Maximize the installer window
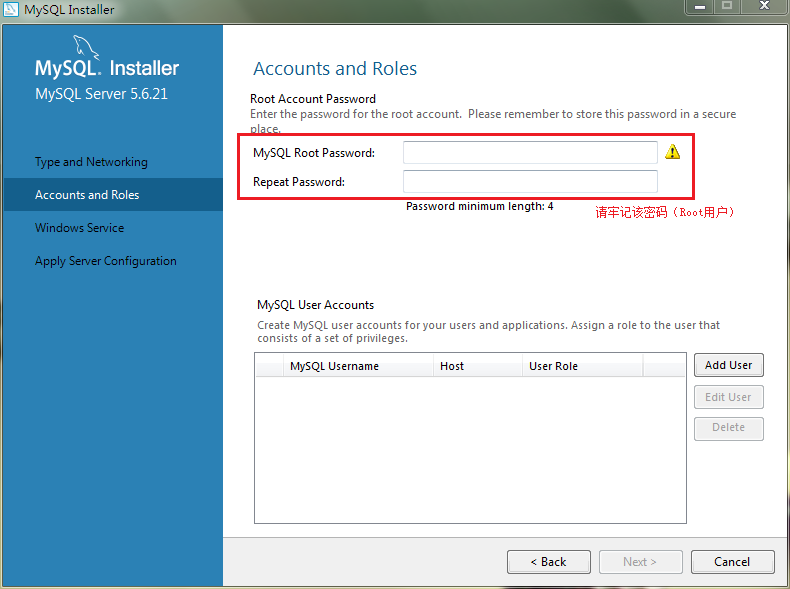Viewport: 790px width, 589px height. pos(727,7)
